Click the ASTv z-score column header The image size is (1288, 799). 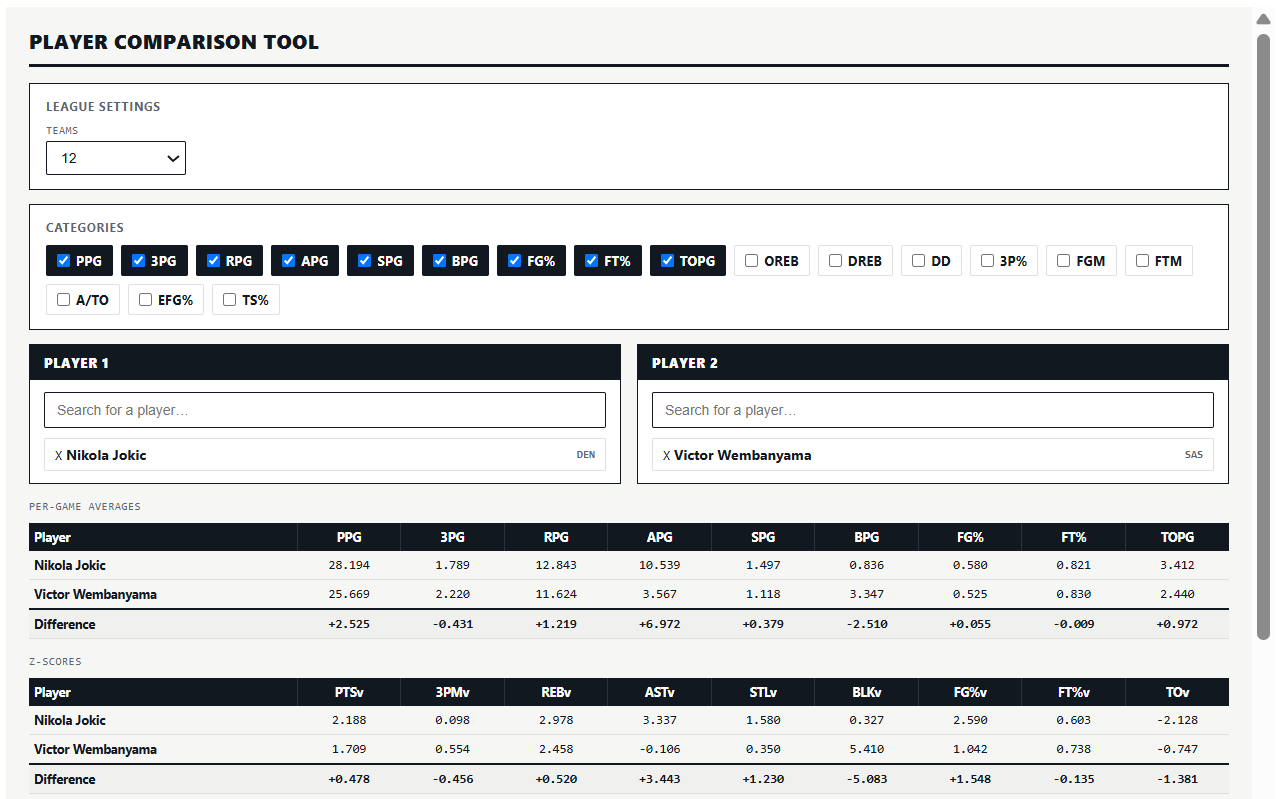pyautogui.click(x=660, y=692)
